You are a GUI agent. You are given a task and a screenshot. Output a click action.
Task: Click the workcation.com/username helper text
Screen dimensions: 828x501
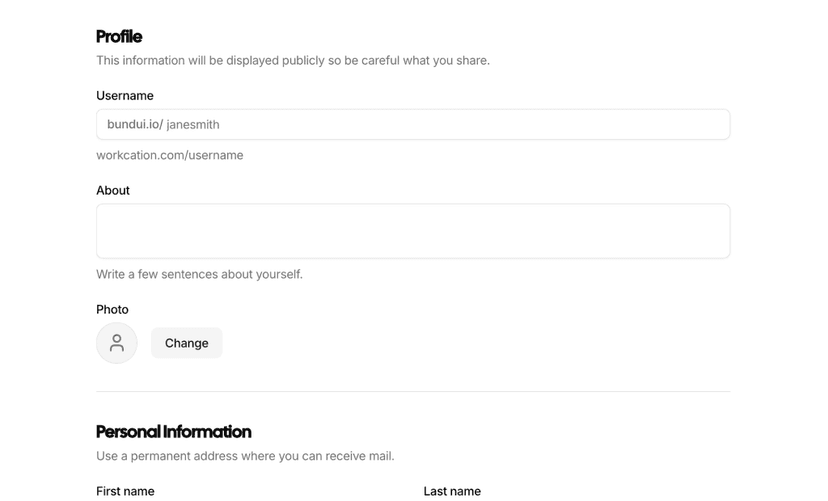170,155
